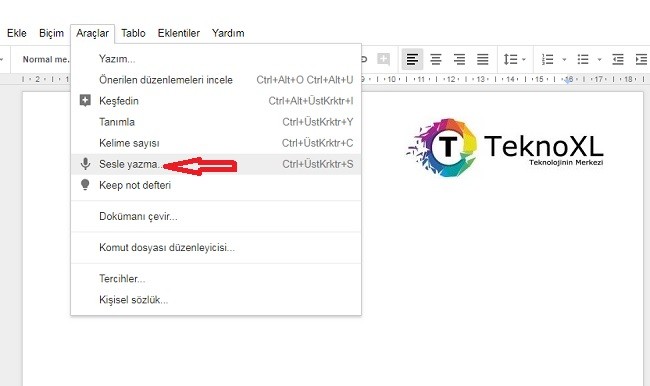Open the Normal me. style dropdown
Viewport: 650px width, 386px height.
point(46,59)
